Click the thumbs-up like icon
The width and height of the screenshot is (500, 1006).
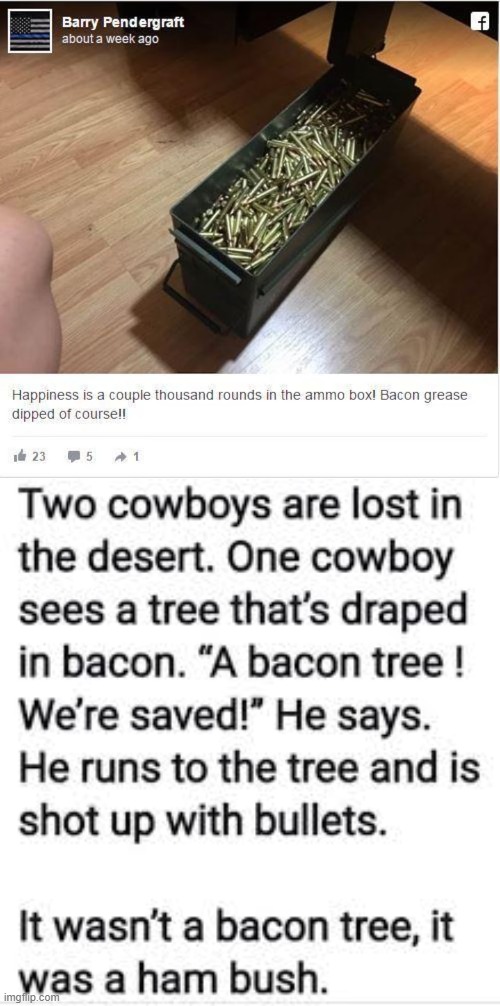(19, 457)
